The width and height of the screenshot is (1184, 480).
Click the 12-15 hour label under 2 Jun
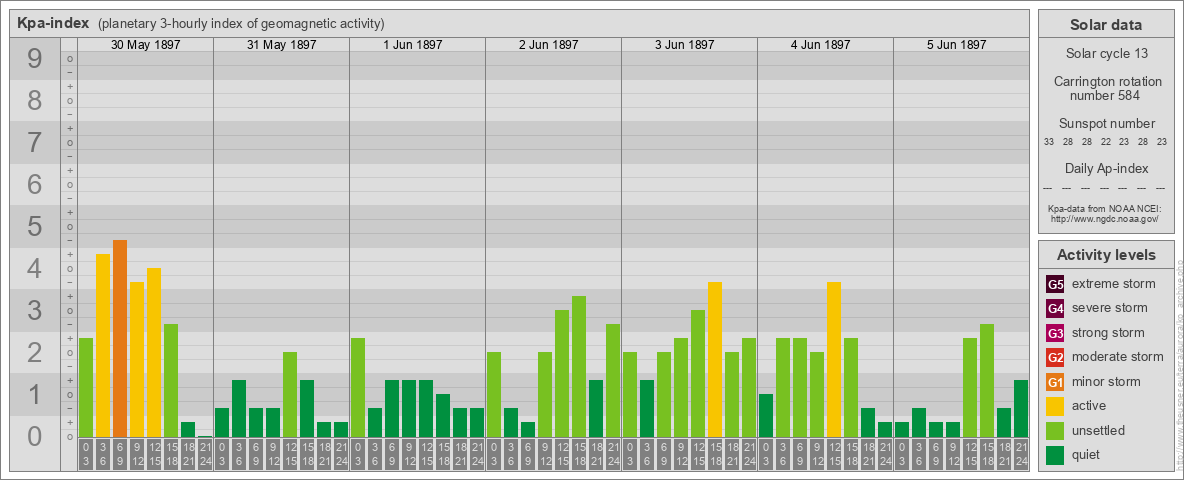click(x=562, y=455)
